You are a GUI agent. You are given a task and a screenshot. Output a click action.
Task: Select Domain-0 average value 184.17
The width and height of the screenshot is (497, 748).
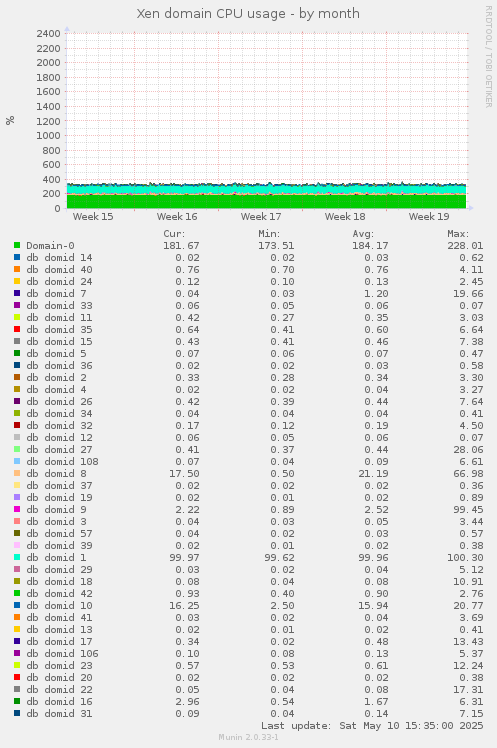(x=370, y=246)
